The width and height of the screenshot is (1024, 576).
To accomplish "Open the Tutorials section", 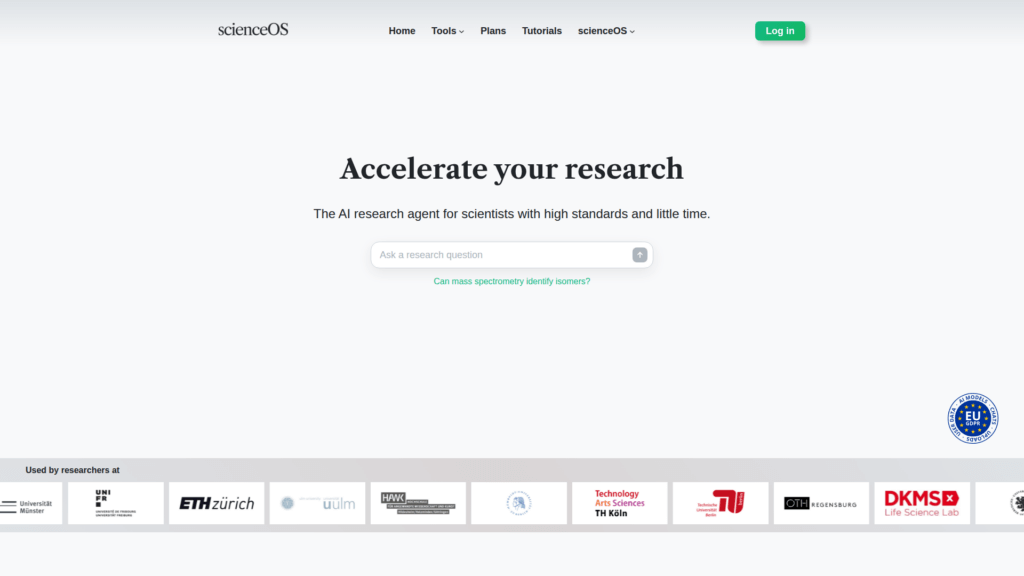I will [542, 31].
